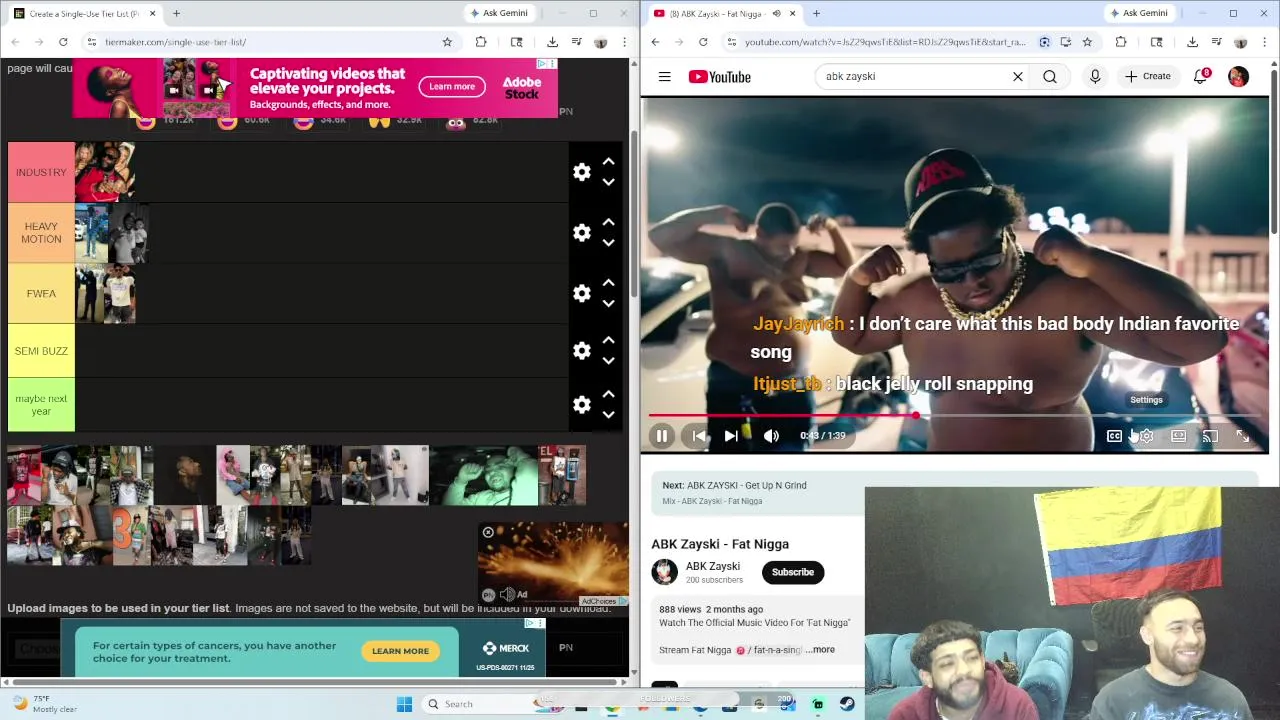Open Downloads in the YouTube window

1192,42
